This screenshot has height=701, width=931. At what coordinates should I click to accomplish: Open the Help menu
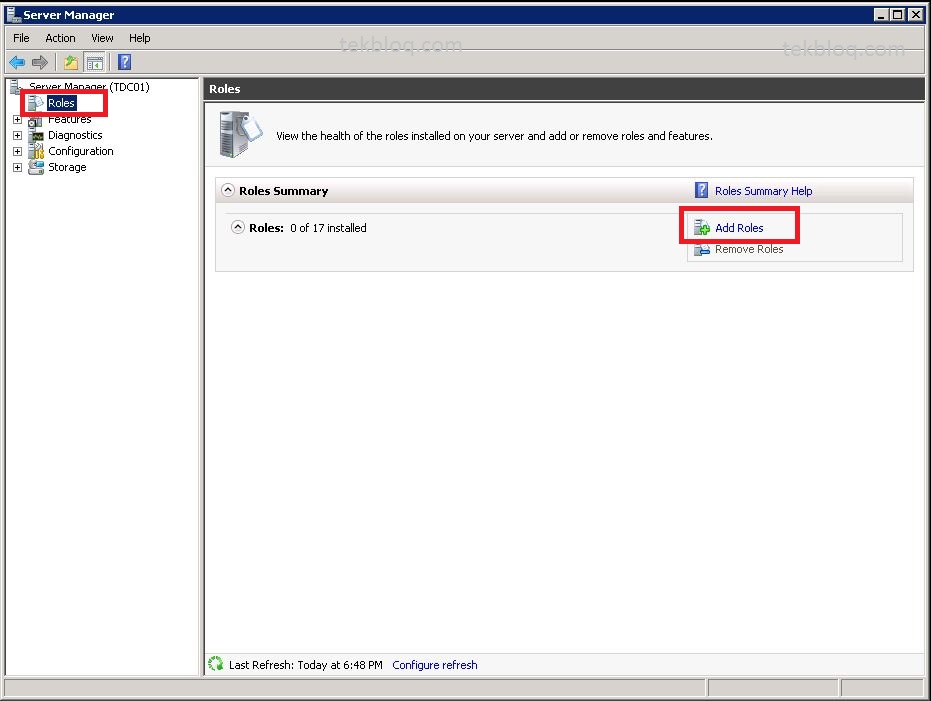pos(140,38)
